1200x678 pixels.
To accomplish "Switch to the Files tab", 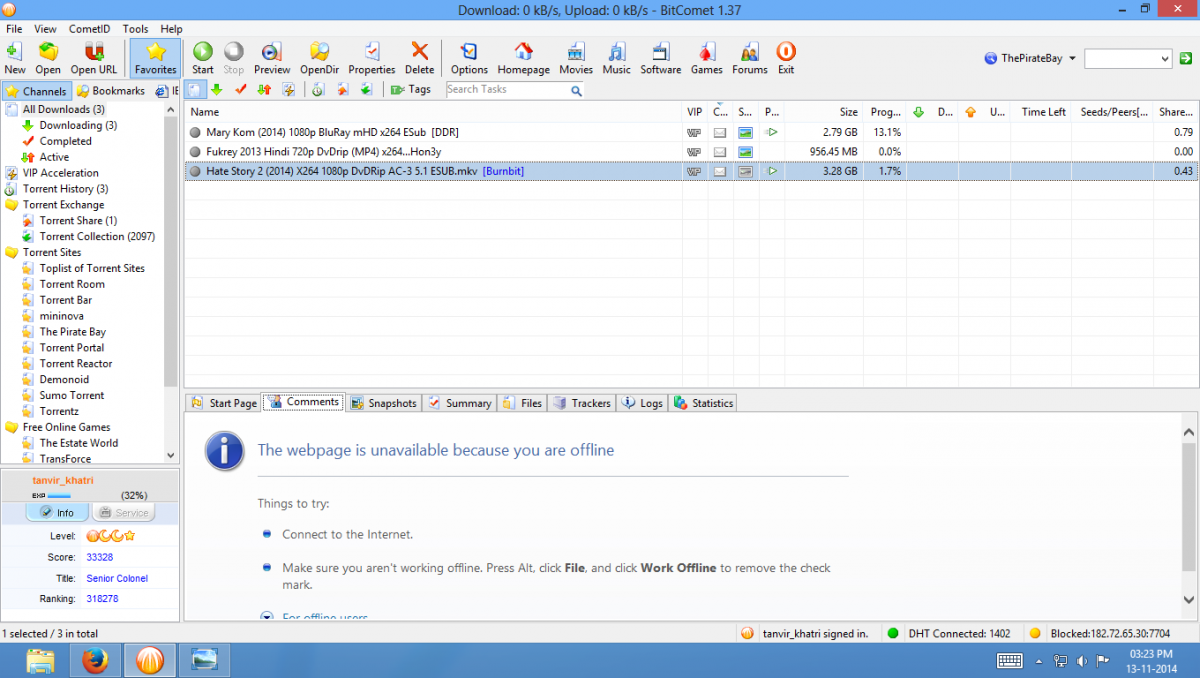I will [x=522, y=403].
